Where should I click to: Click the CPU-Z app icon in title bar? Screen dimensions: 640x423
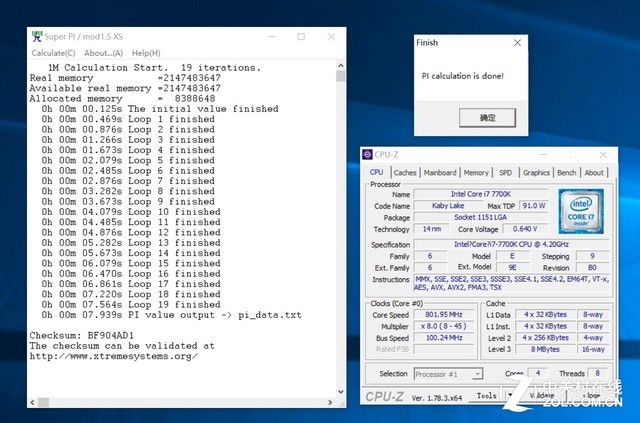click(367, 154)
